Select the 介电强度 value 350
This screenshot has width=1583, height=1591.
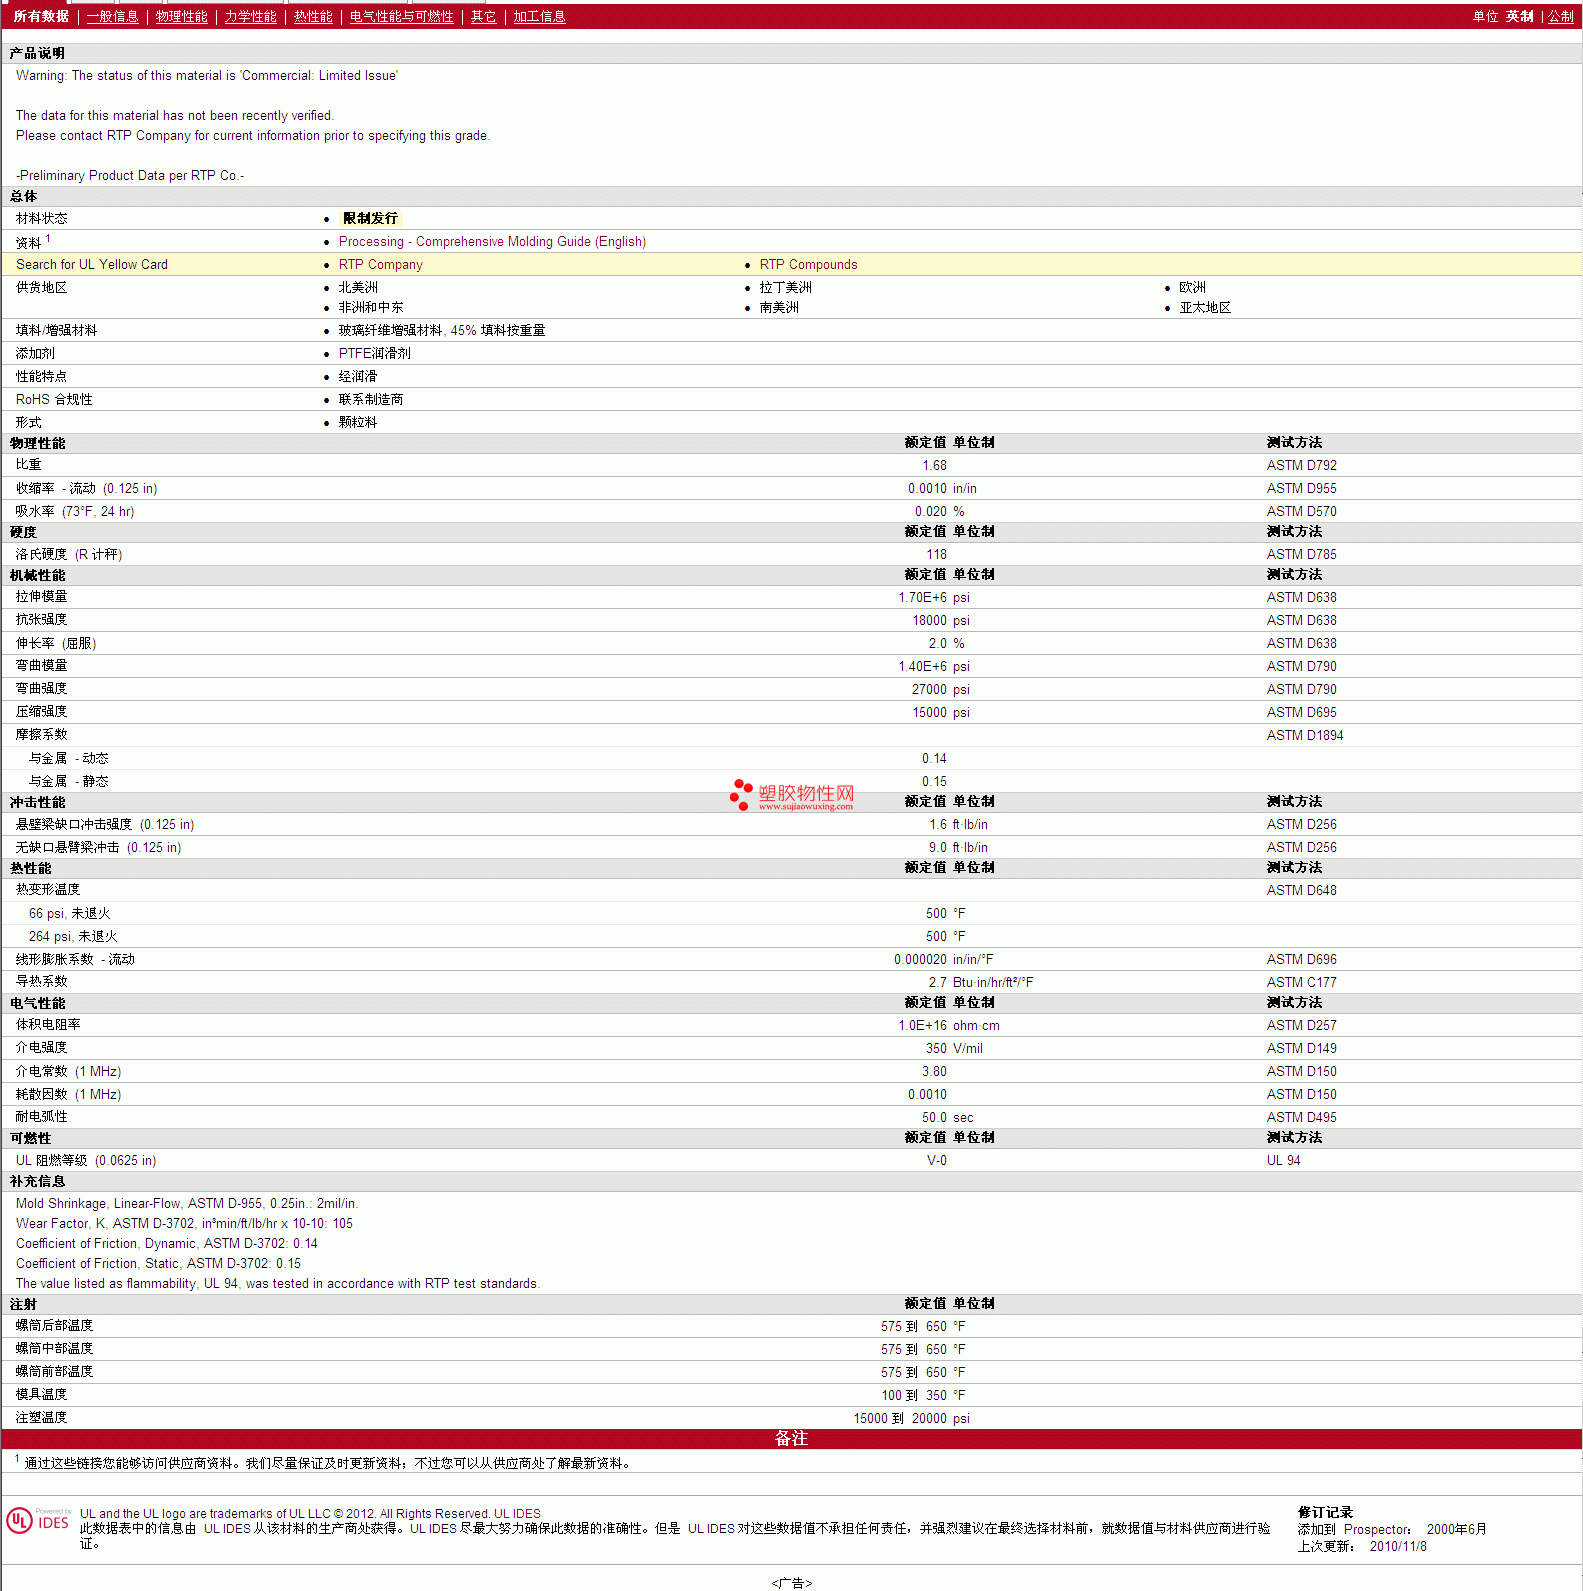(936, 1048)
